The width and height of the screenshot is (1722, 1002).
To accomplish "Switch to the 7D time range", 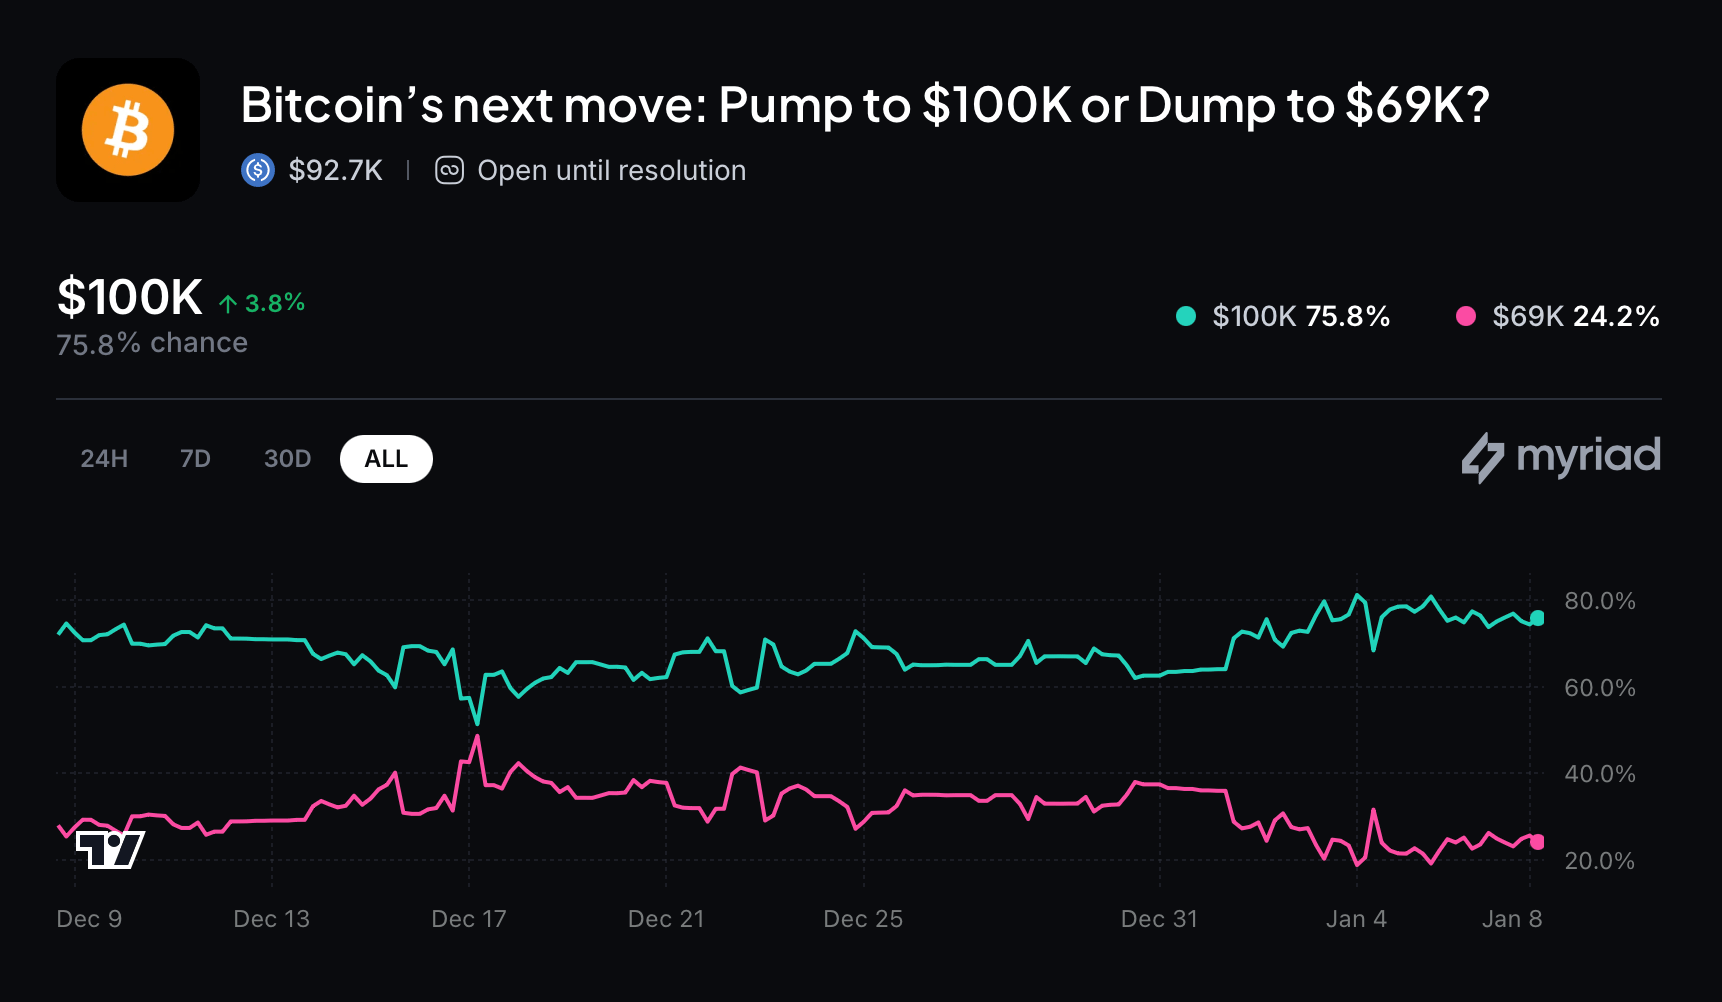I will point(195,458).
